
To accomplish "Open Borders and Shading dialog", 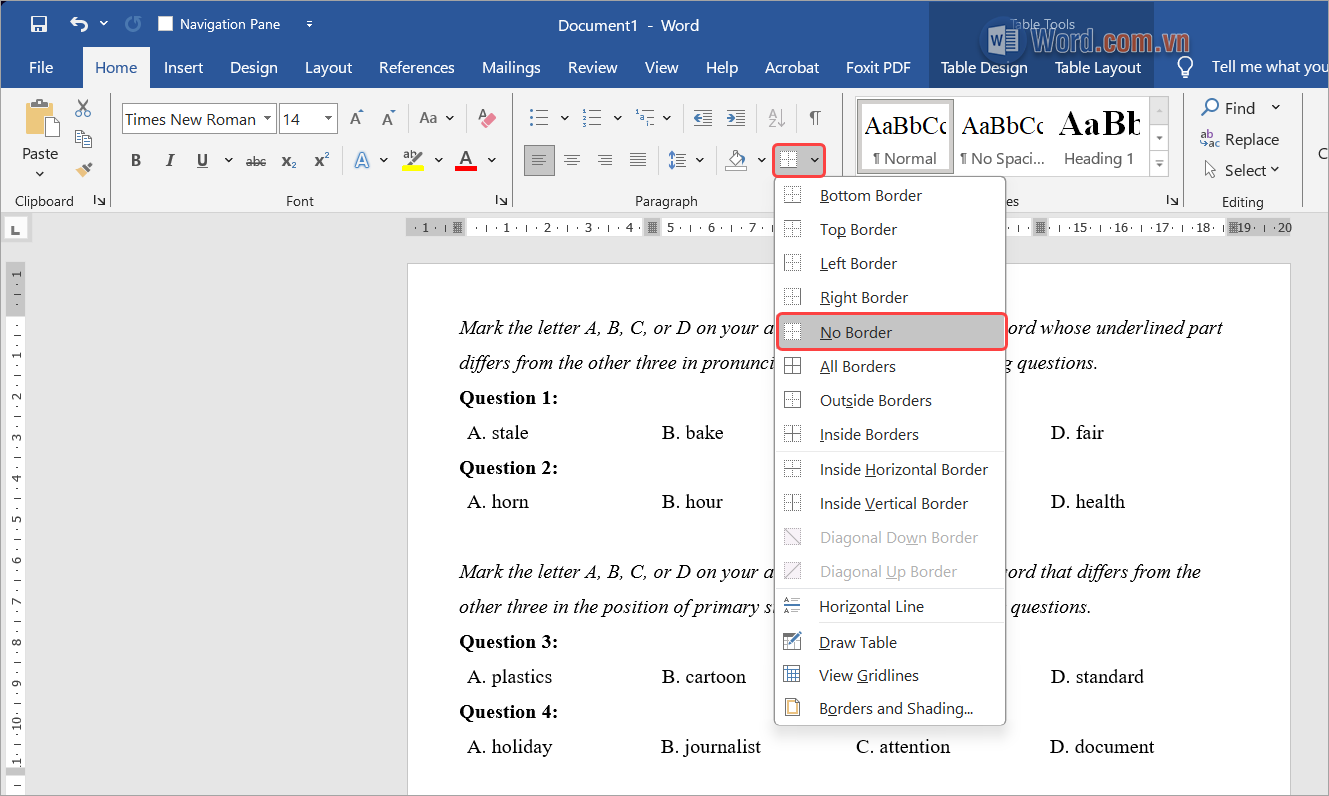I will 891,708.
